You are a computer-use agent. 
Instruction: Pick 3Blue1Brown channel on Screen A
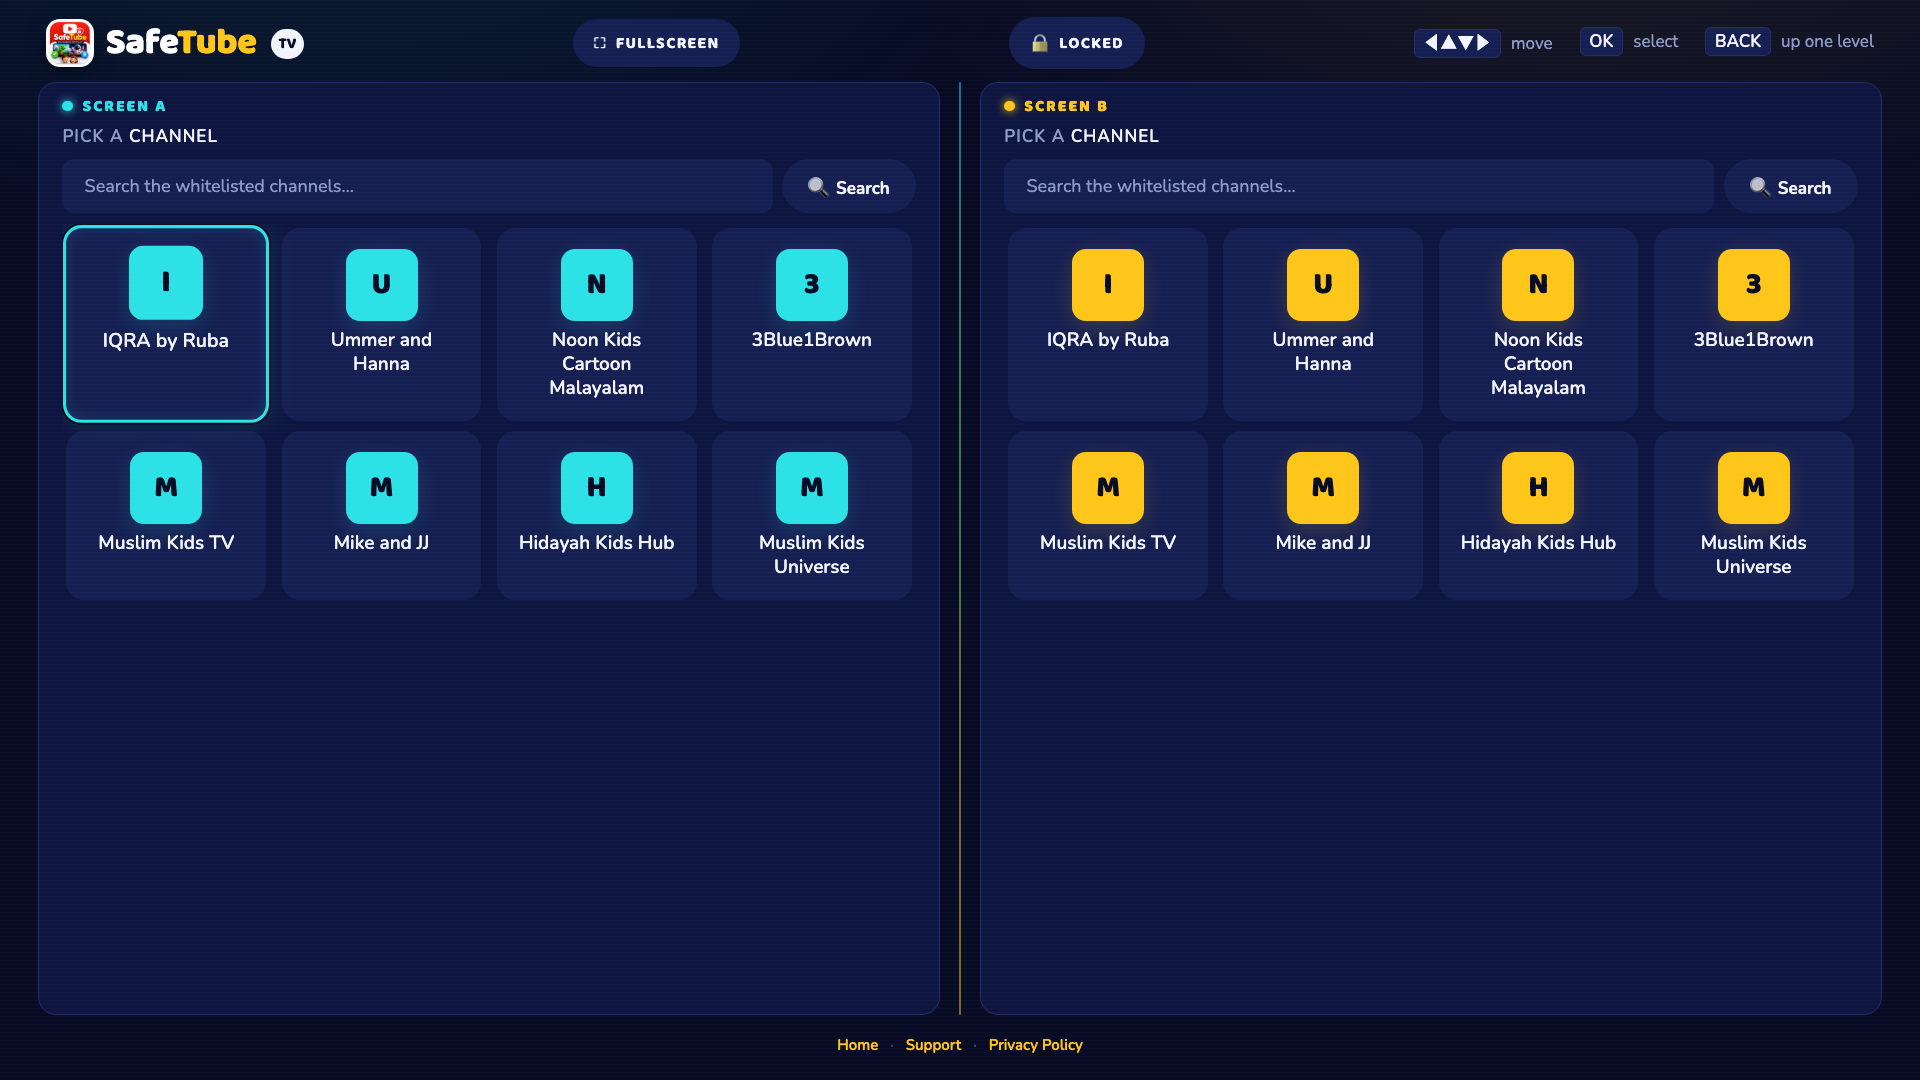(812, 324)
